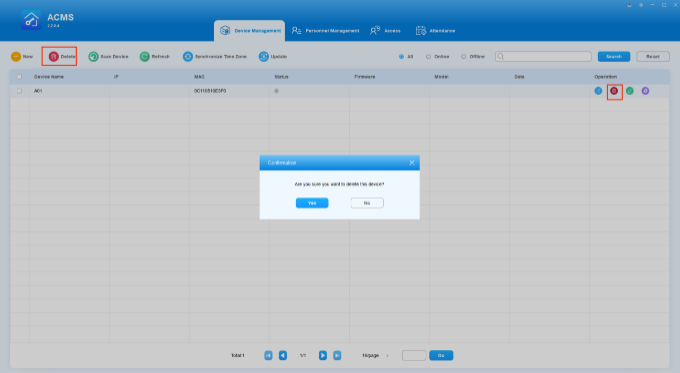The height and width of the screenshot is (373, 680).
Task: Confirm deletion with the Yes button
Action: pos(312,203)
